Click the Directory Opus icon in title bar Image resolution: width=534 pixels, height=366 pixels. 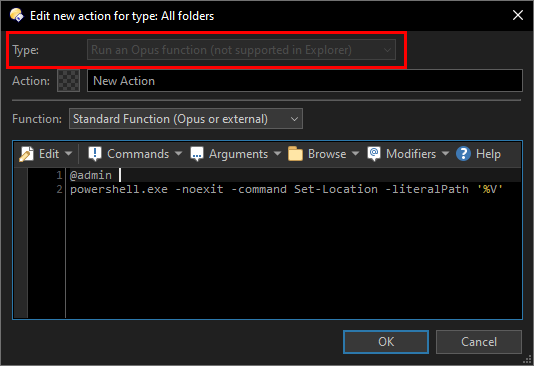16,16
